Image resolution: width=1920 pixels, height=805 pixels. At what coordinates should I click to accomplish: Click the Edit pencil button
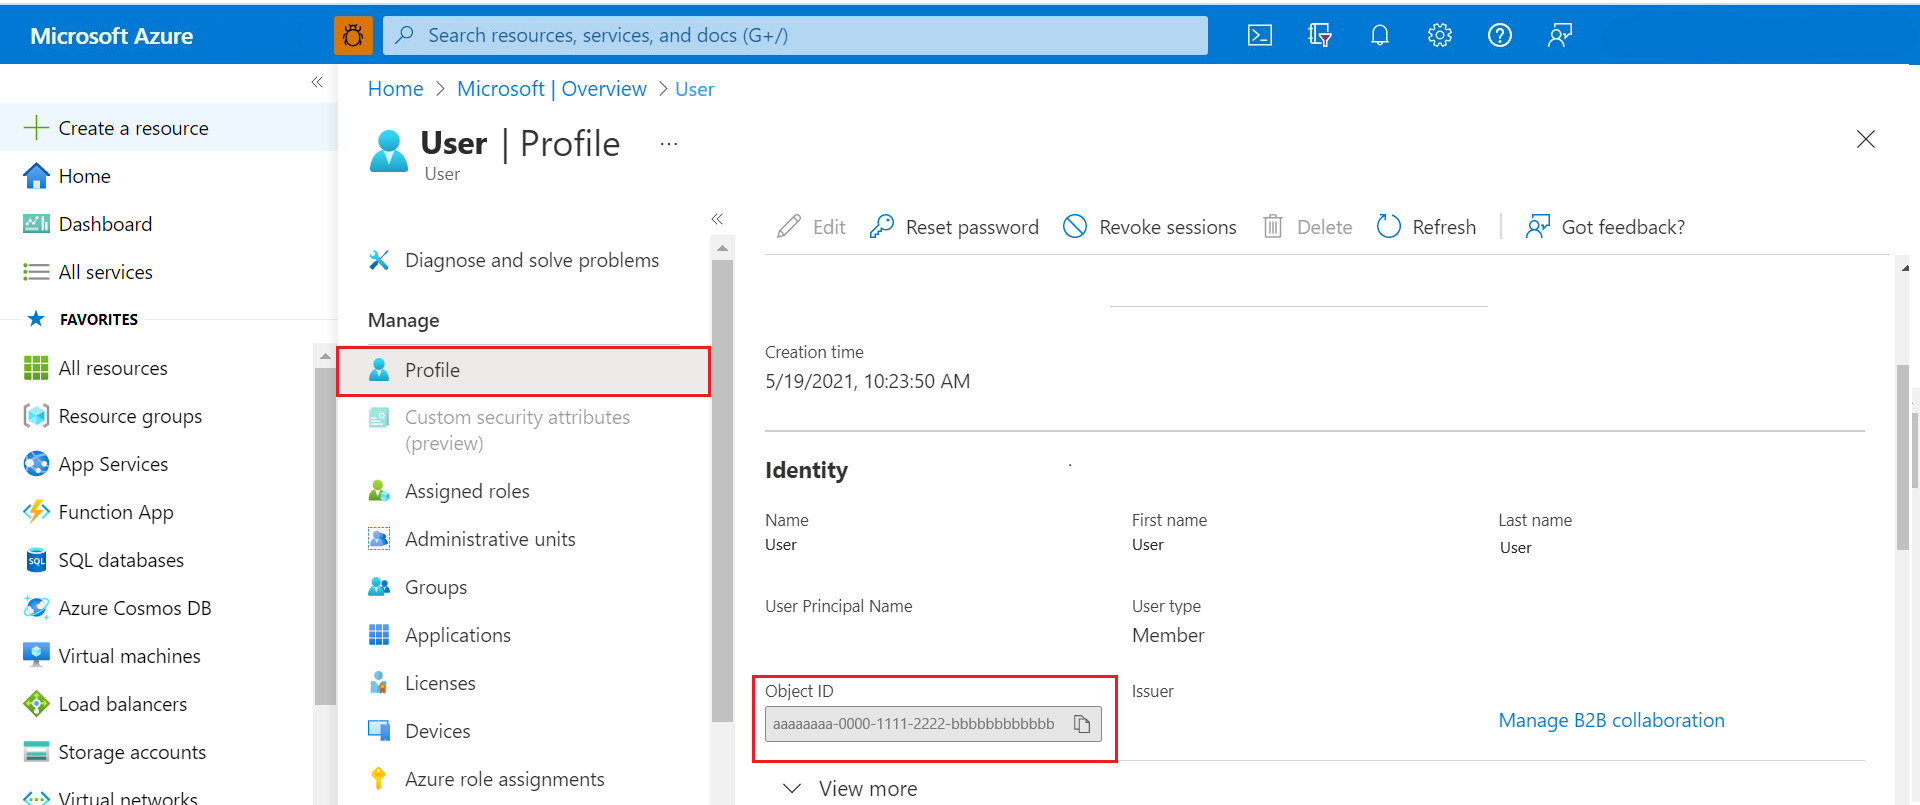[811, 227]
